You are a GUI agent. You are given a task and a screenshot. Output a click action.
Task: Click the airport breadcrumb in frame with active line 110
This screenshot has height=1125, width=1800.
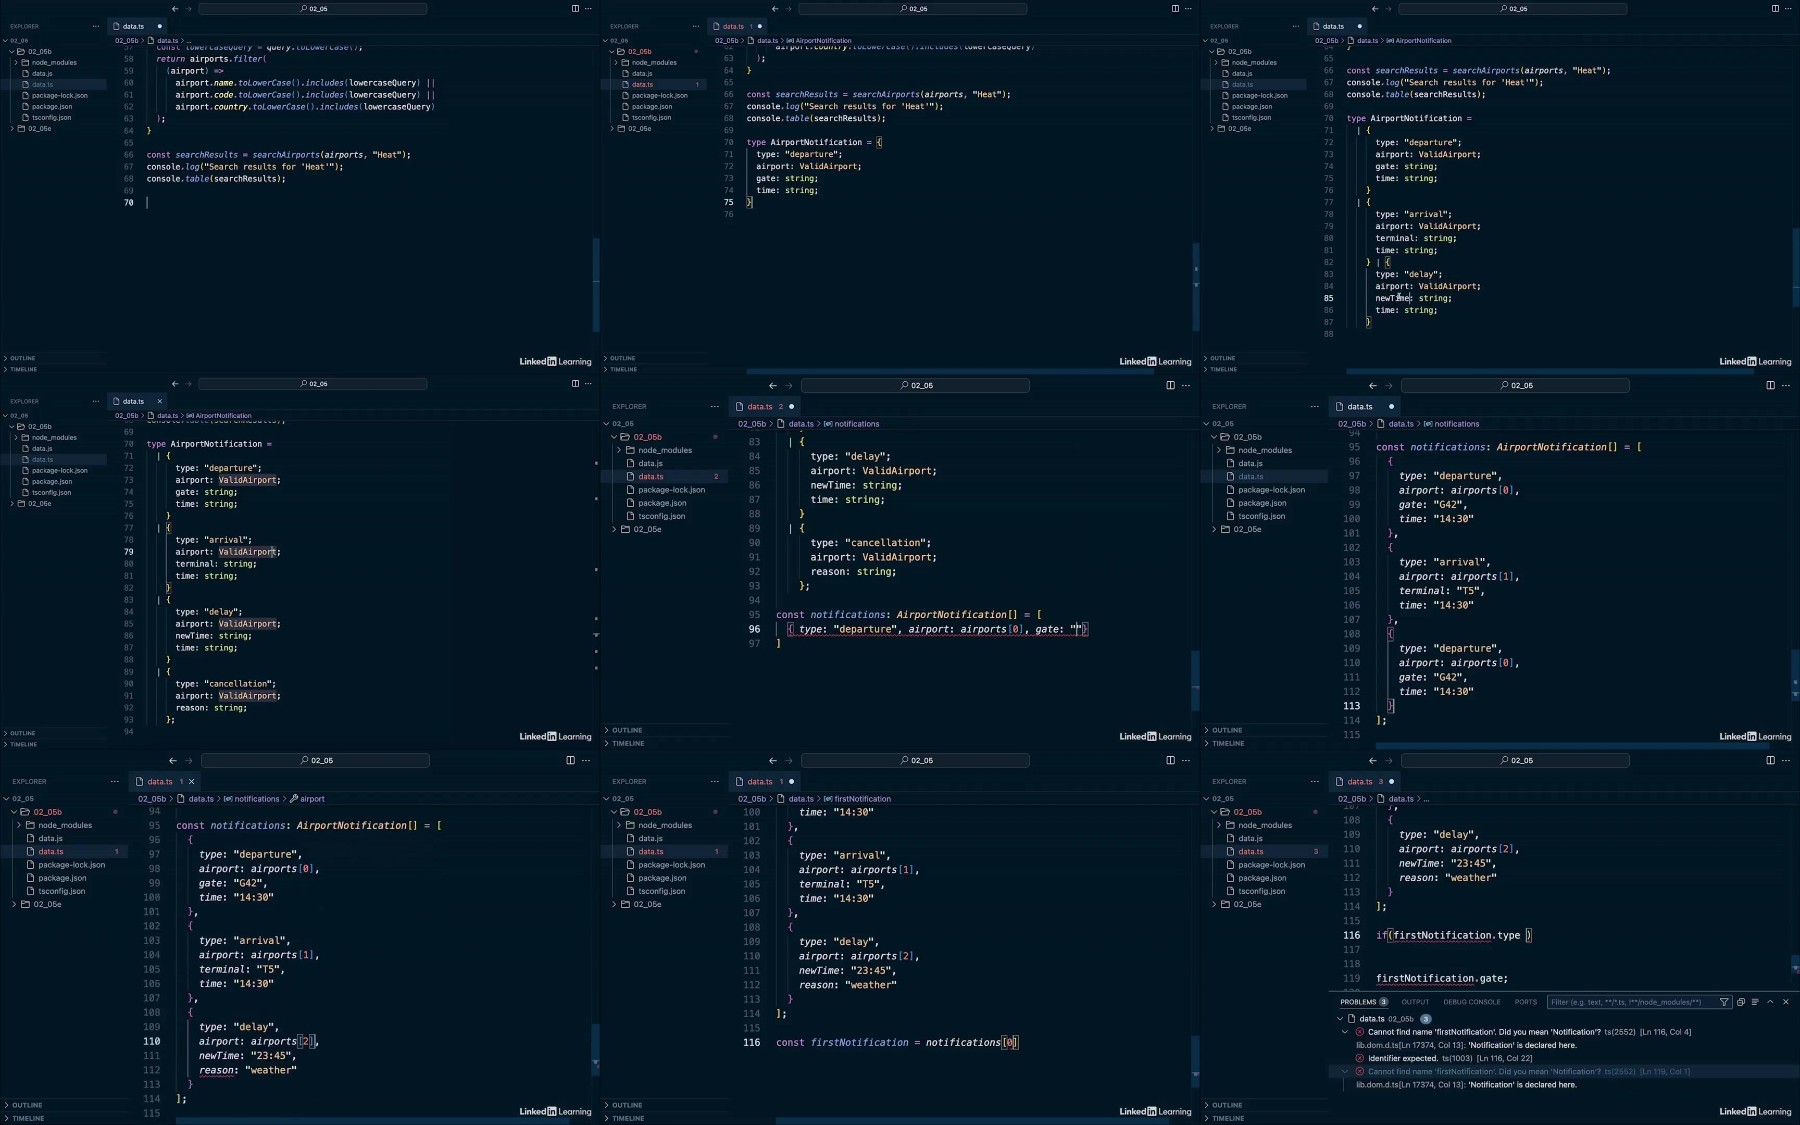pyautogui.click(x=312, y=799)
